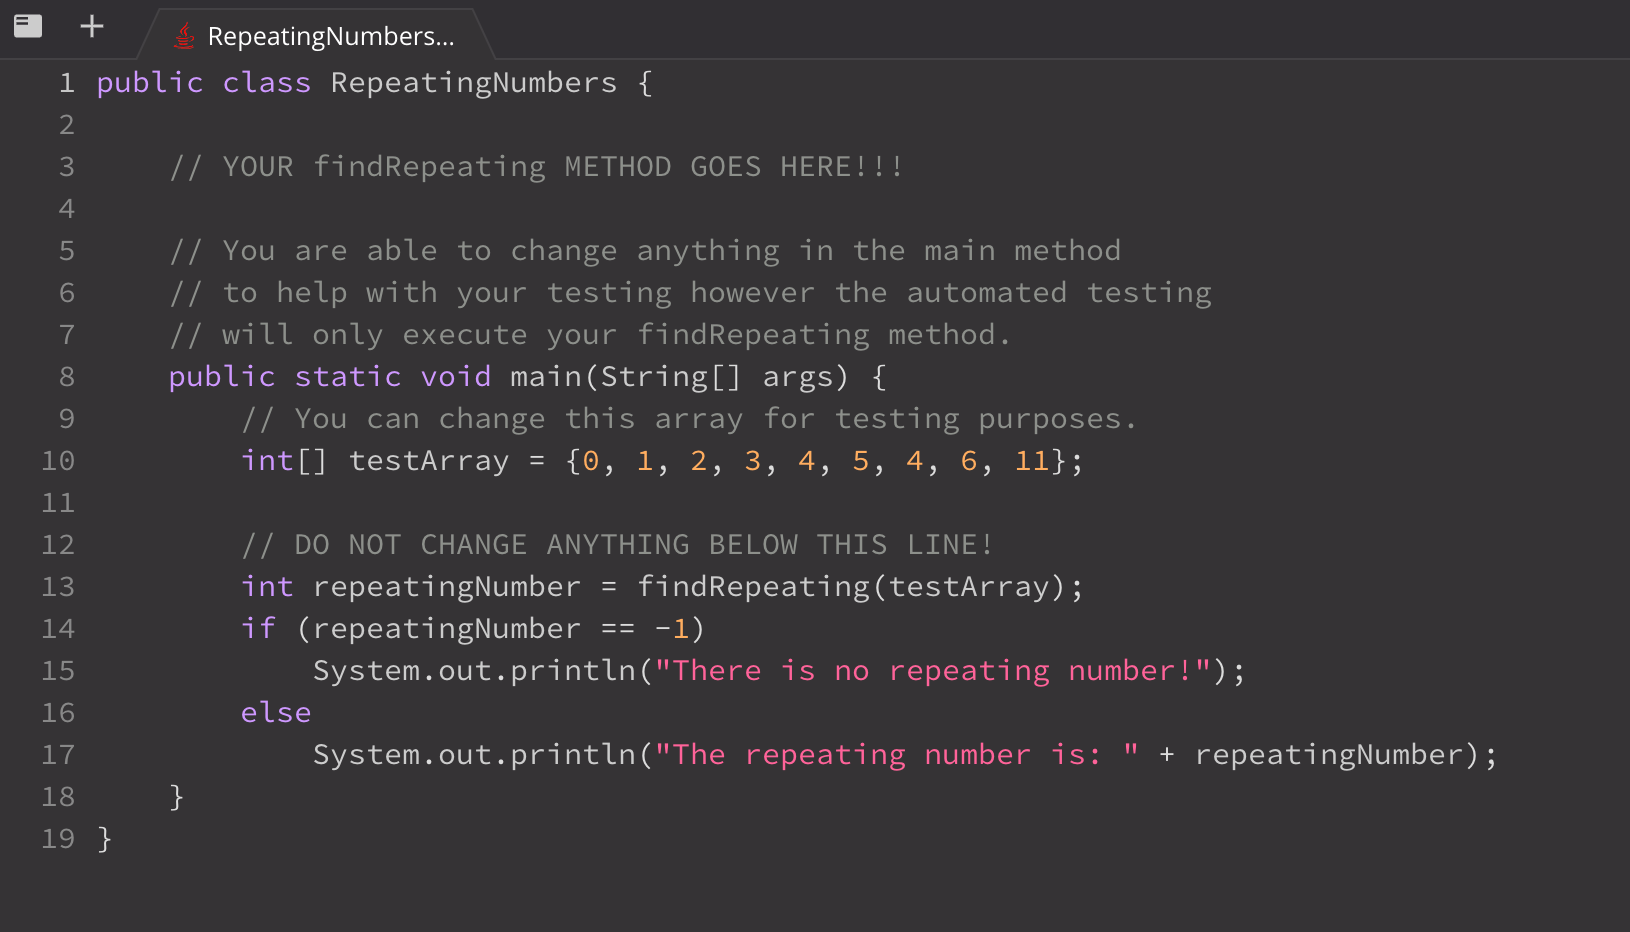Click the else keyword on line 16
The height and width of the screenshot is (932, 1630).
[276, 712]
